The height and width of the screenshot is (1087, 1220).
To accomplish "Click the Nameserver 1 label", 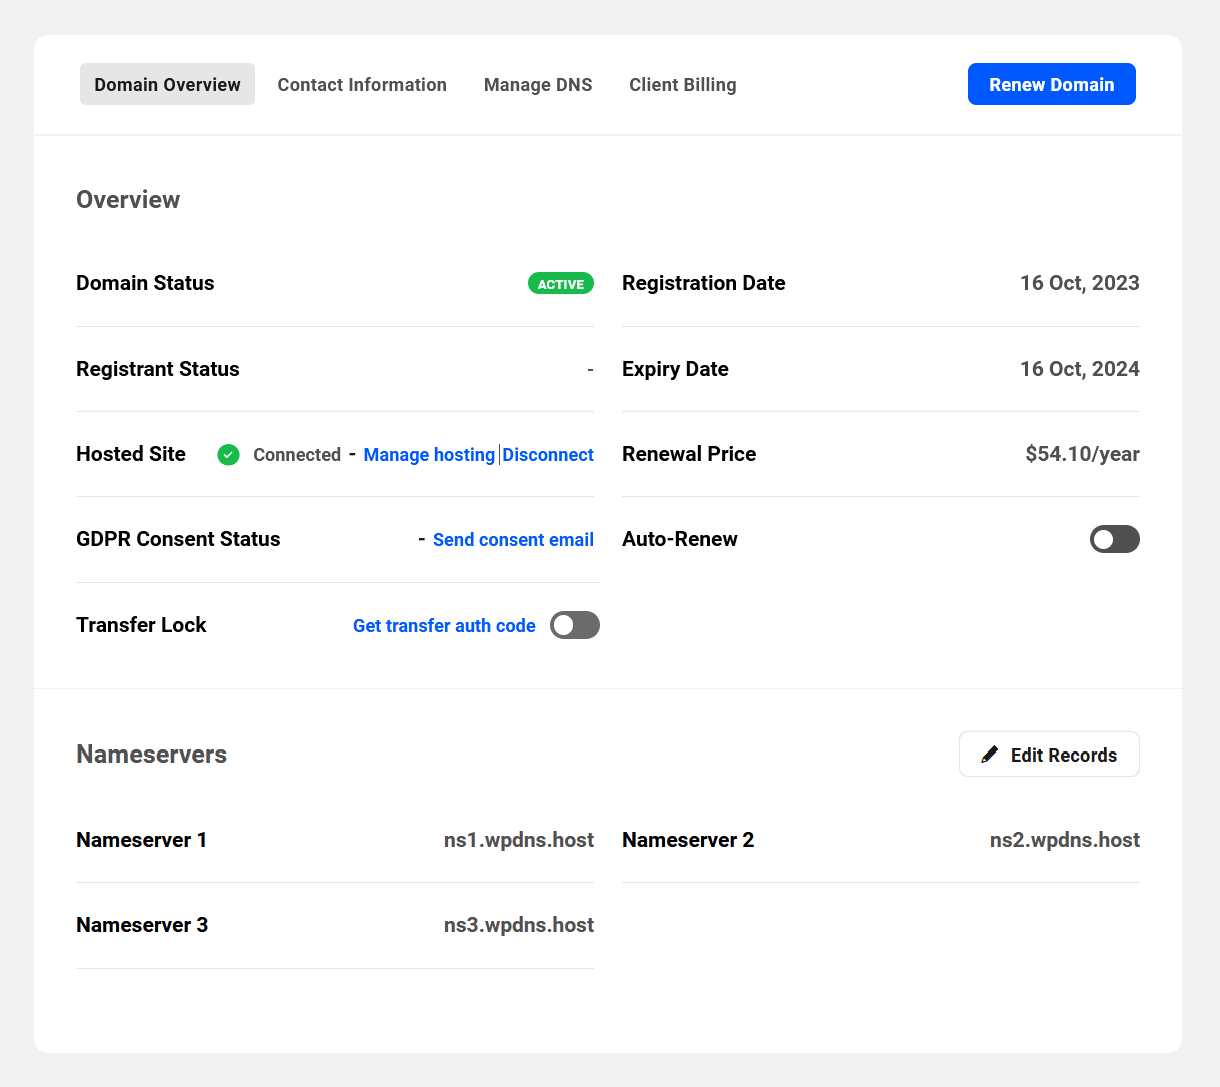I will [x=141, y=840].
